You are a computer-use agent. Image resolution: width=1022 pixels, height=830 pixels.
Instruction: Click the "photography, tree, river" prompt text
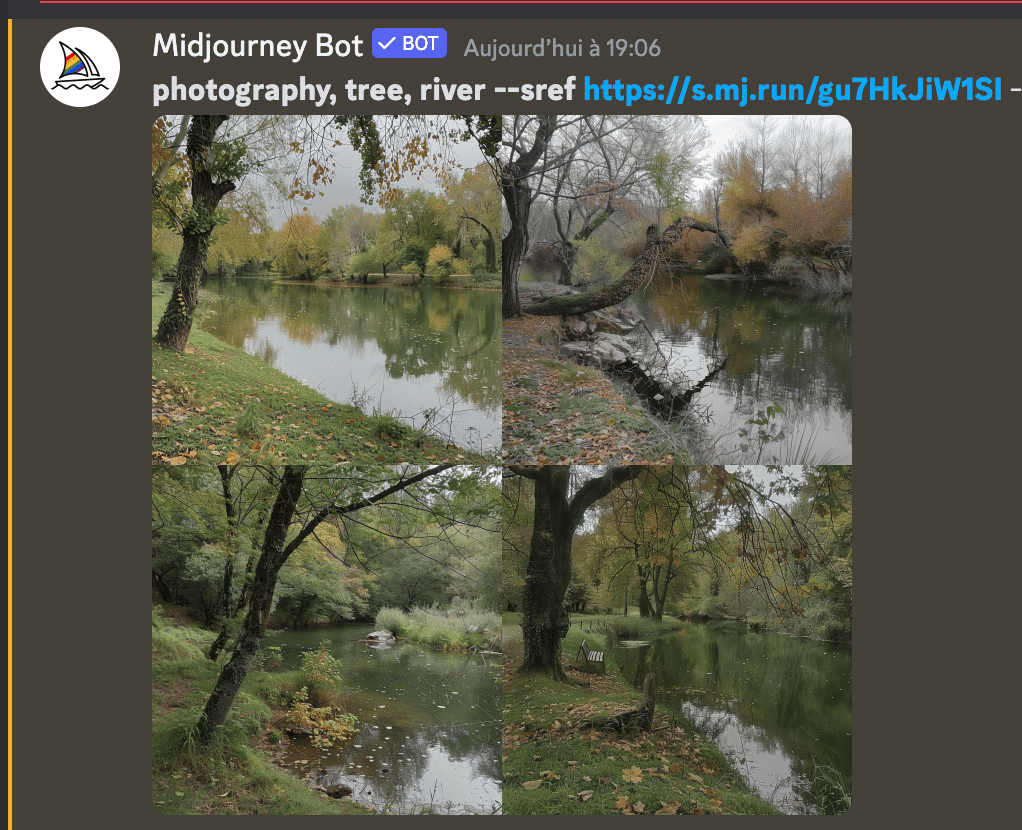pos(319,91)
